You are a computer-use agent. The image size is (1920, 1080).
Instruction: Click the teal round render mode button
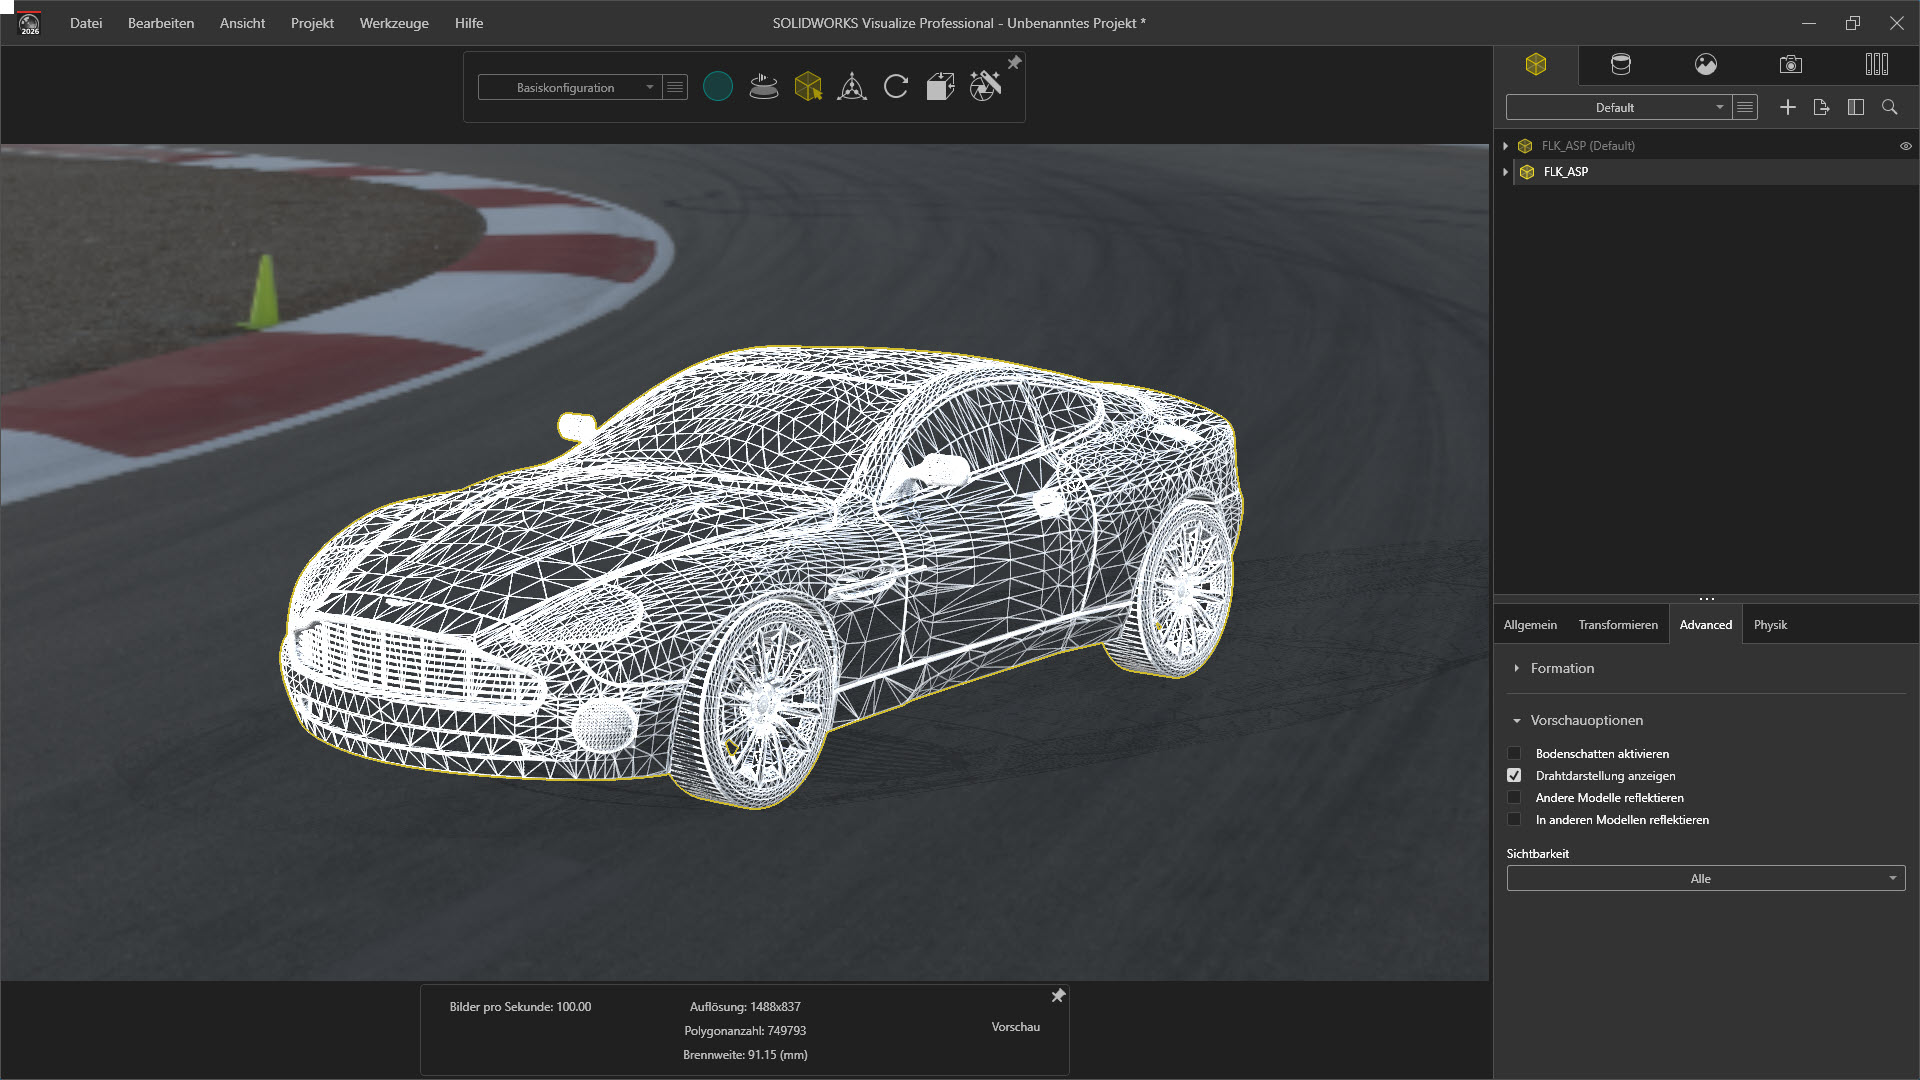point(718,87)
